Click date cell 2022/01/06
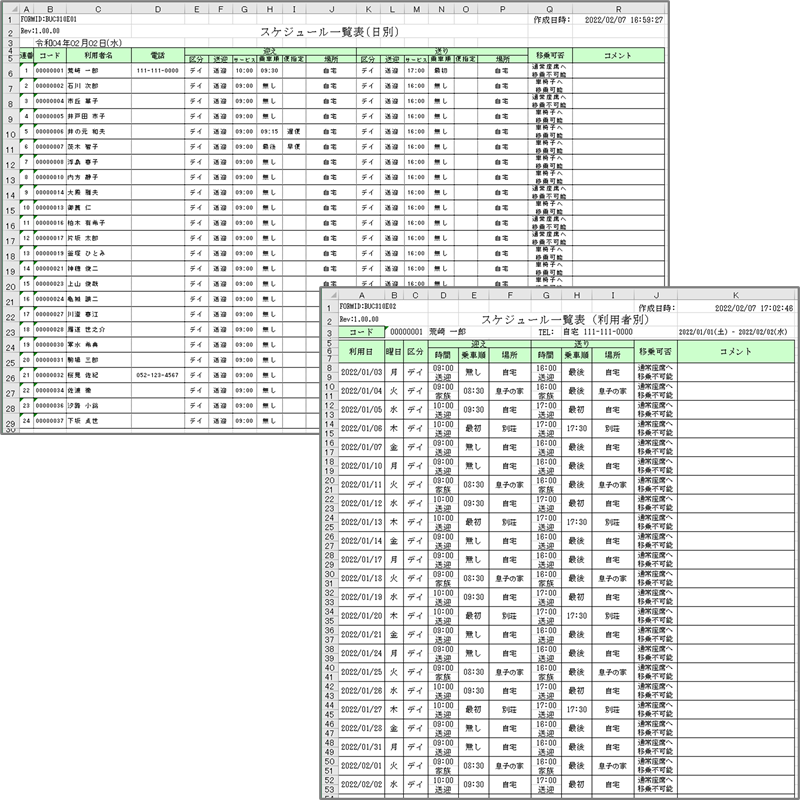Image resolution: width=800 pixels, height=800 pixels. click(x=361, y=429)
